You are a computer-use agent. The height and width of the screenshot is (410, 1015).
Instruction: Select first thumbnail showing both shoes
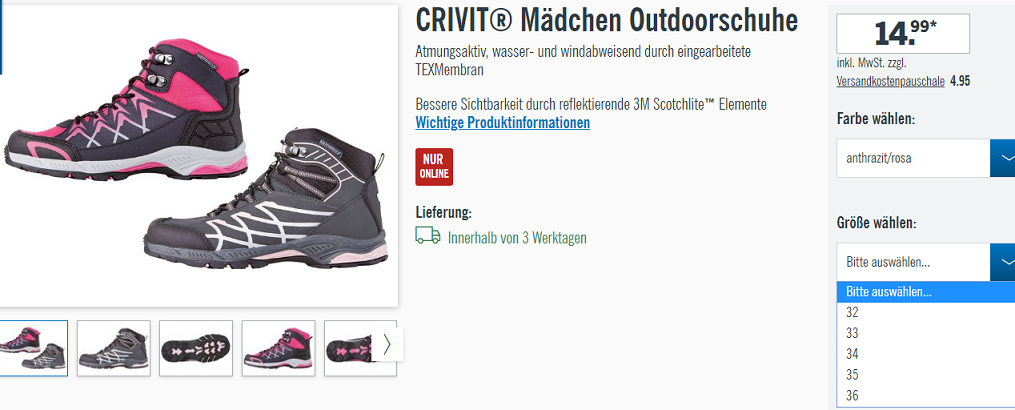[x=32, y=348]
